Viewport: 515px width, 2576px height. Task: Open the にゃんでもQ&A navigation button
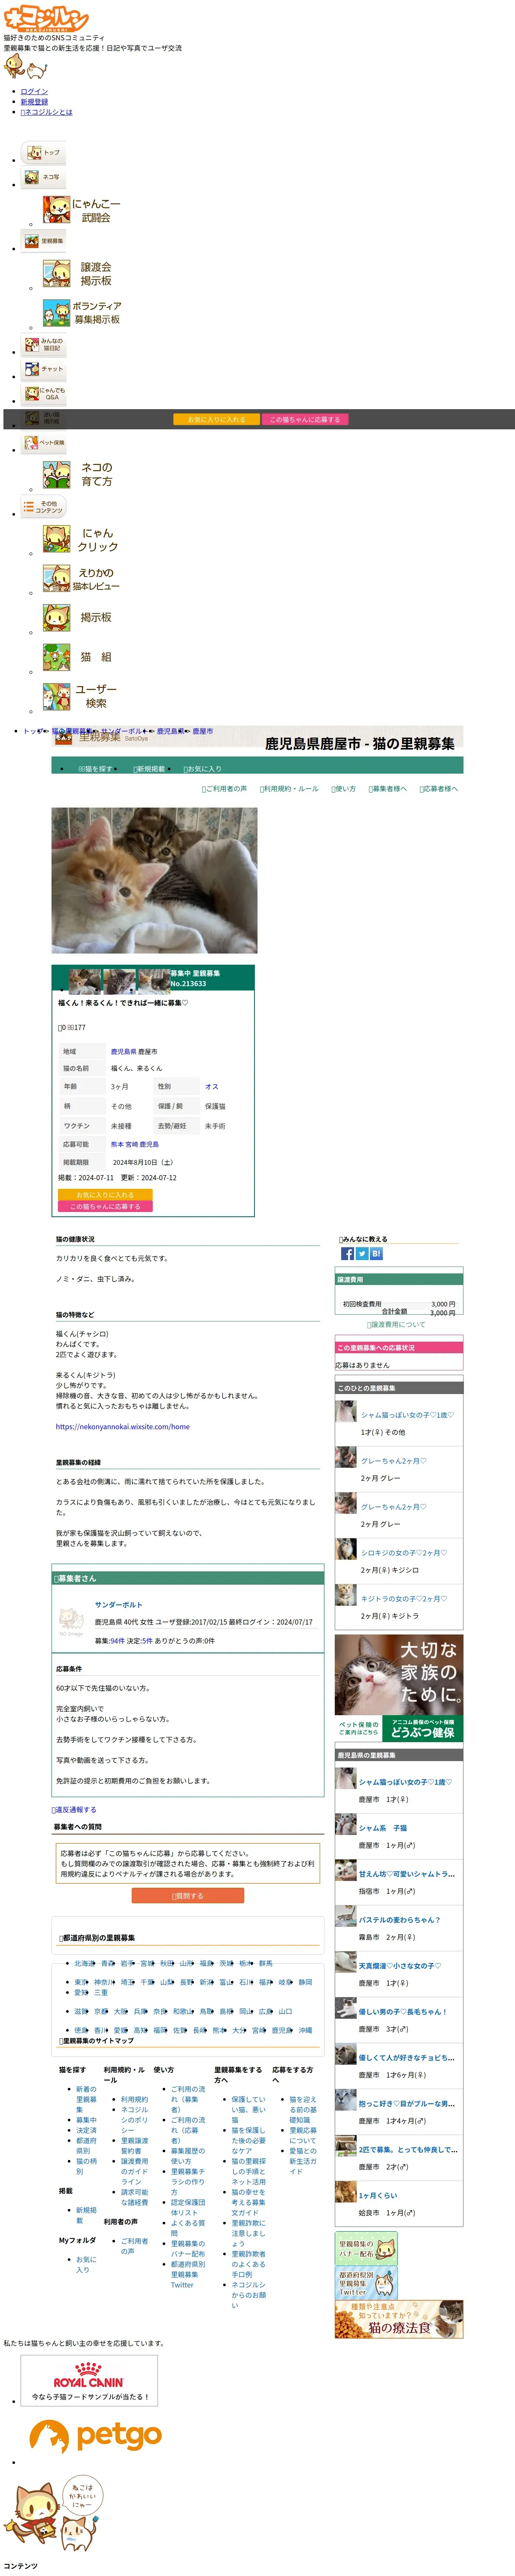click(43, 394)
